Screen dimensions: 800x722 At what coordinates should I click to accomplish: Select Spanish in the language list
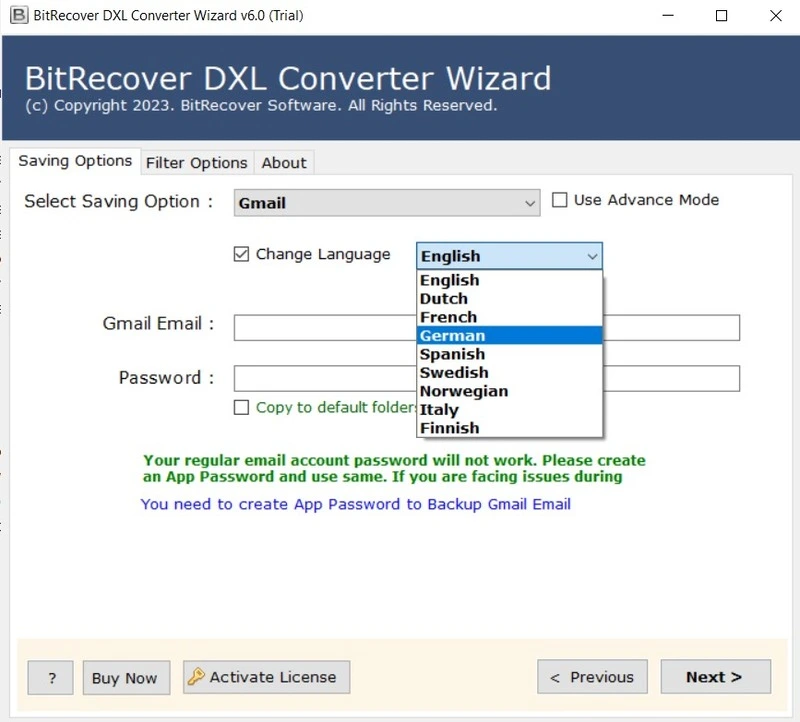[x=452, y=354]
